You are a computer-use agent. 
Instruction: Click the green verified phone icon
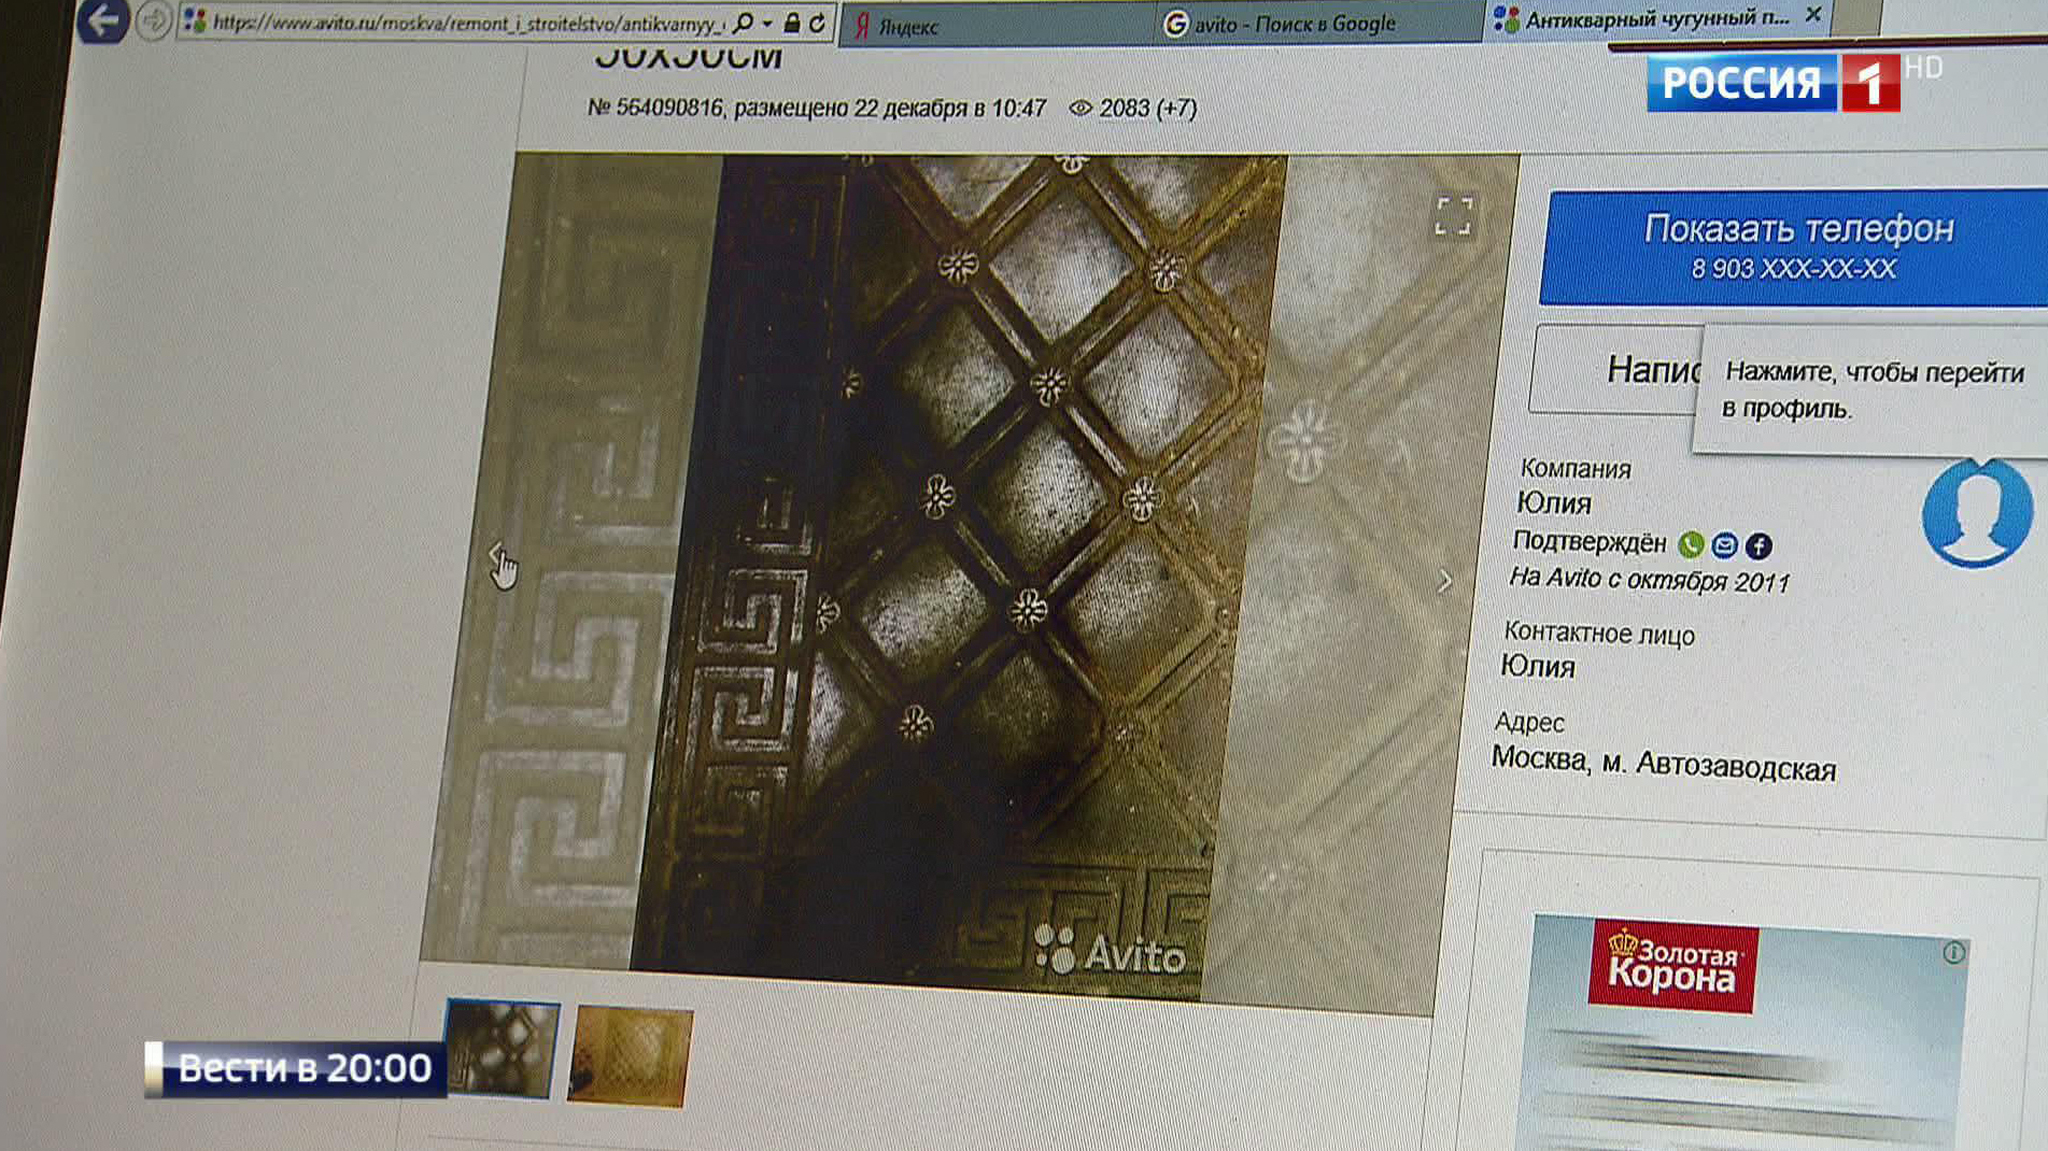click(x=1691, y=544)
